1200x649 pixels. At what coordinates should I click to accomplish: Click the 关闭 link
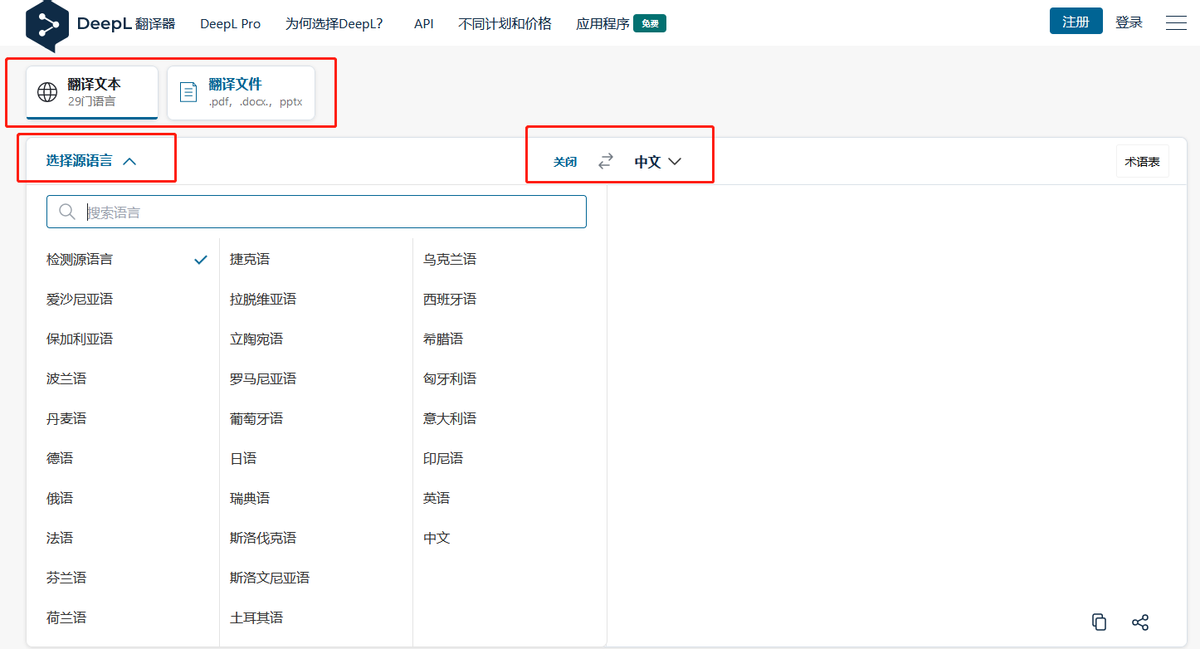(565, 161)
